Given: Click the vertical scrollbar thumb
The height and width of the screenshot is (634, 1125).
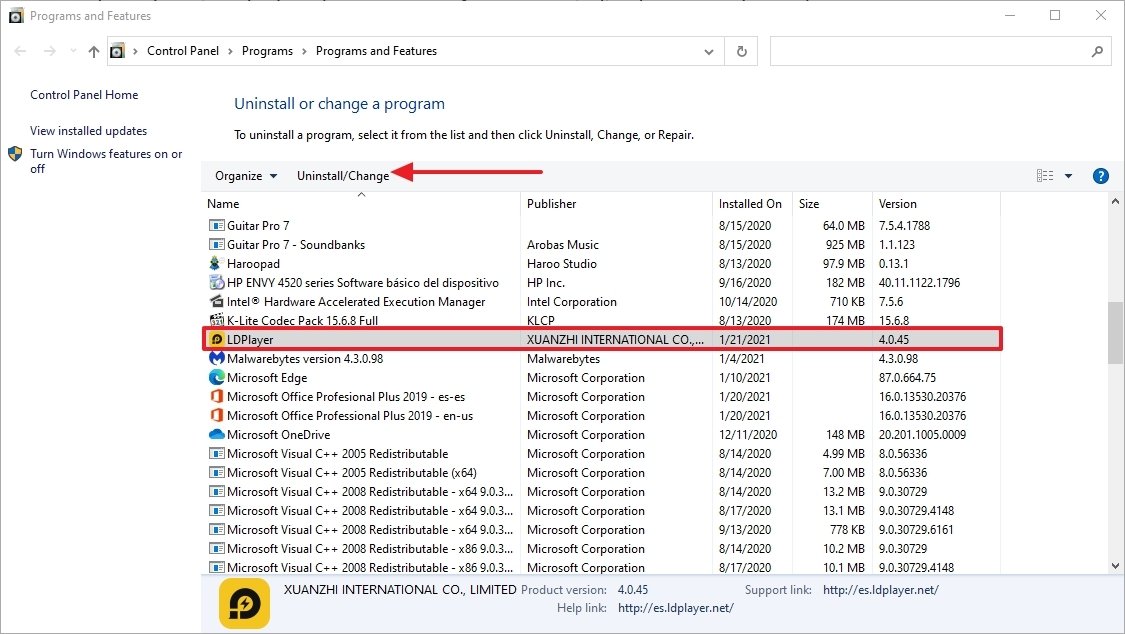Looking at the screenshot, I should (1115, 332).
